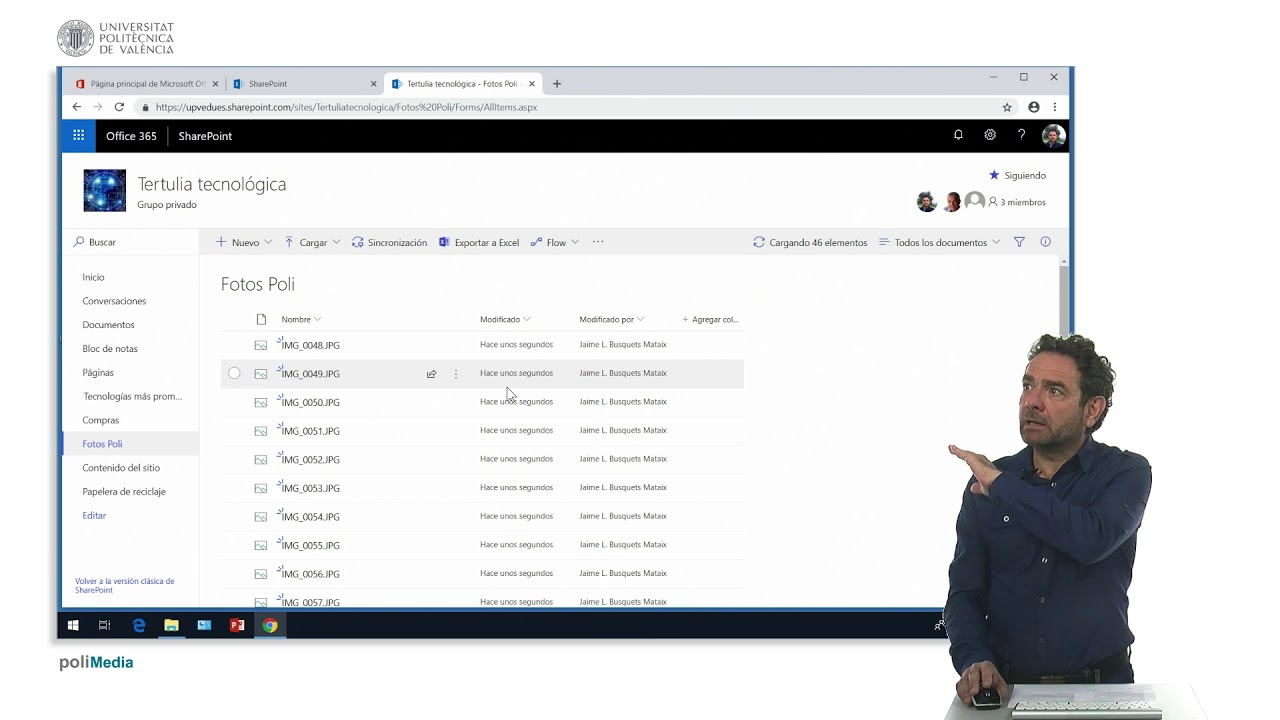Screen dimensions: 1280x720
Task: Go back in the browser
Action: click(77, 107)
